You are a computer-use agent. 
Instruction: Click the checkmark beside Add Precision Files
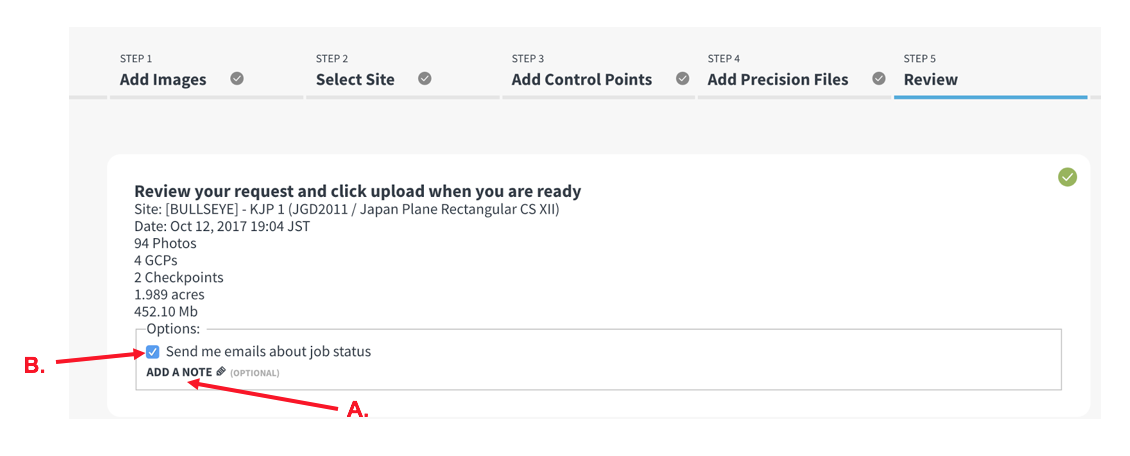(878, 79)
